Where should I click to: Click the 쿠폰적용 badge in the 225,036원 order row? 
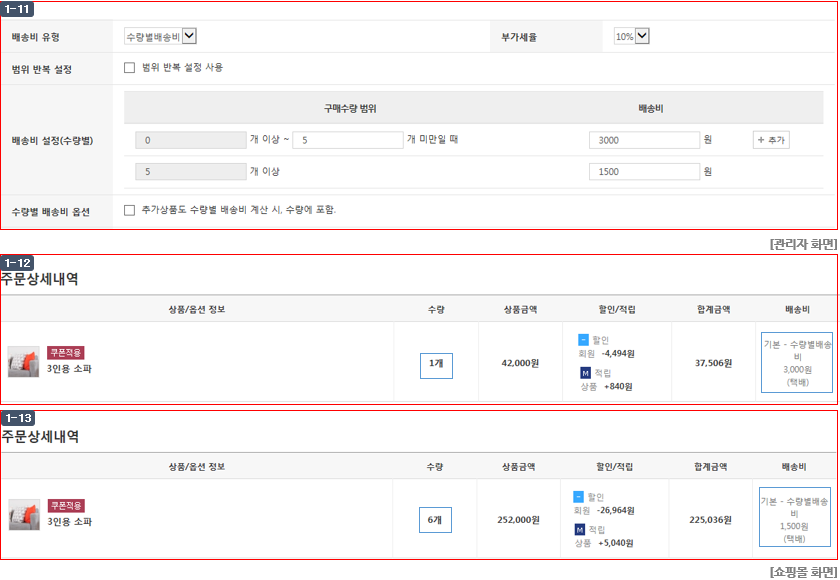[x=66, y=506]
